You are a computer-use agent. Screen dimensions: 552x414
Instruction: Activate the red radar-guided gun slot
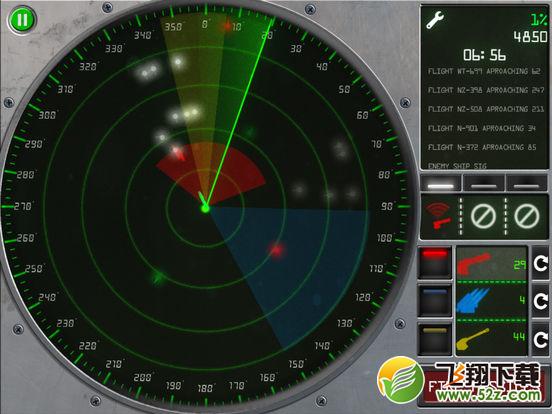(x=439, y=215)
